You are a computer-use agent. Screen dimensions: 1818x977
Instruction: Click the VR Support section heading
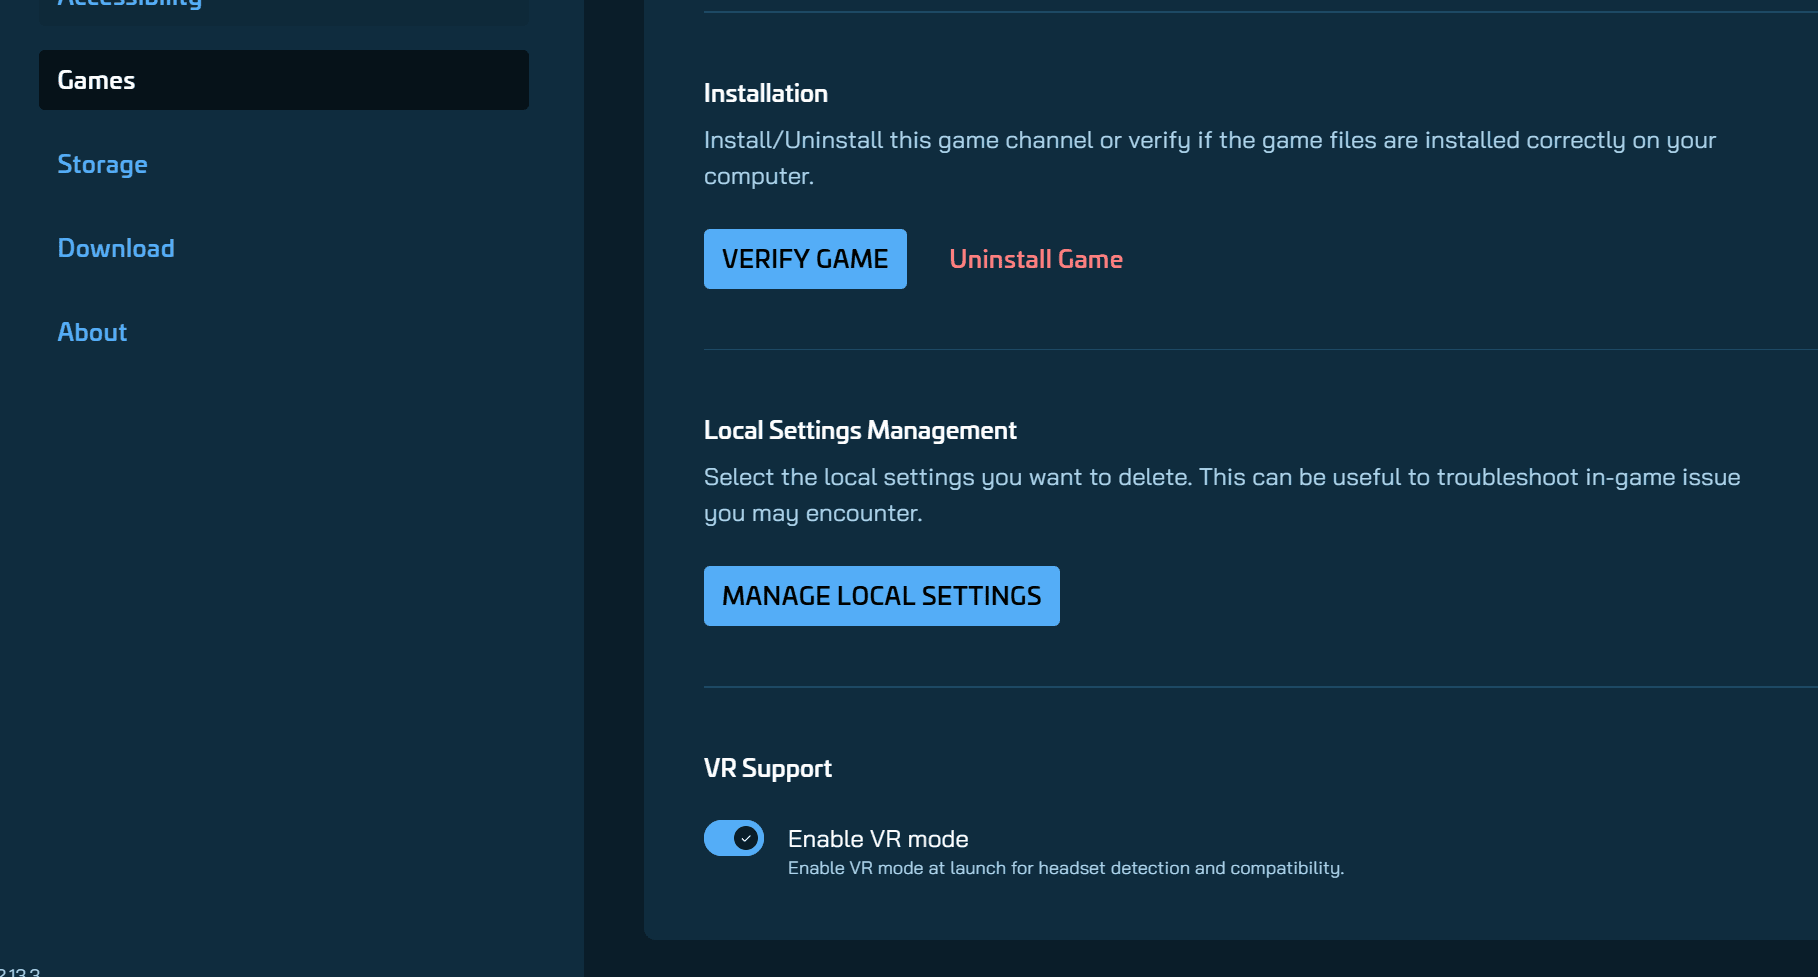768,768
